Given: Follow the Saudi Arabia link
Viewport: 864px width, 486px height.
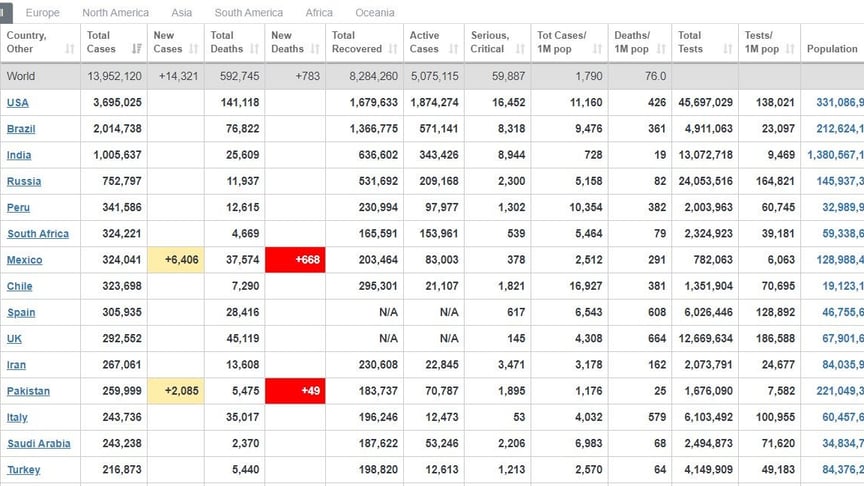Looking at the screenshot, I should [x=39, y=444].
